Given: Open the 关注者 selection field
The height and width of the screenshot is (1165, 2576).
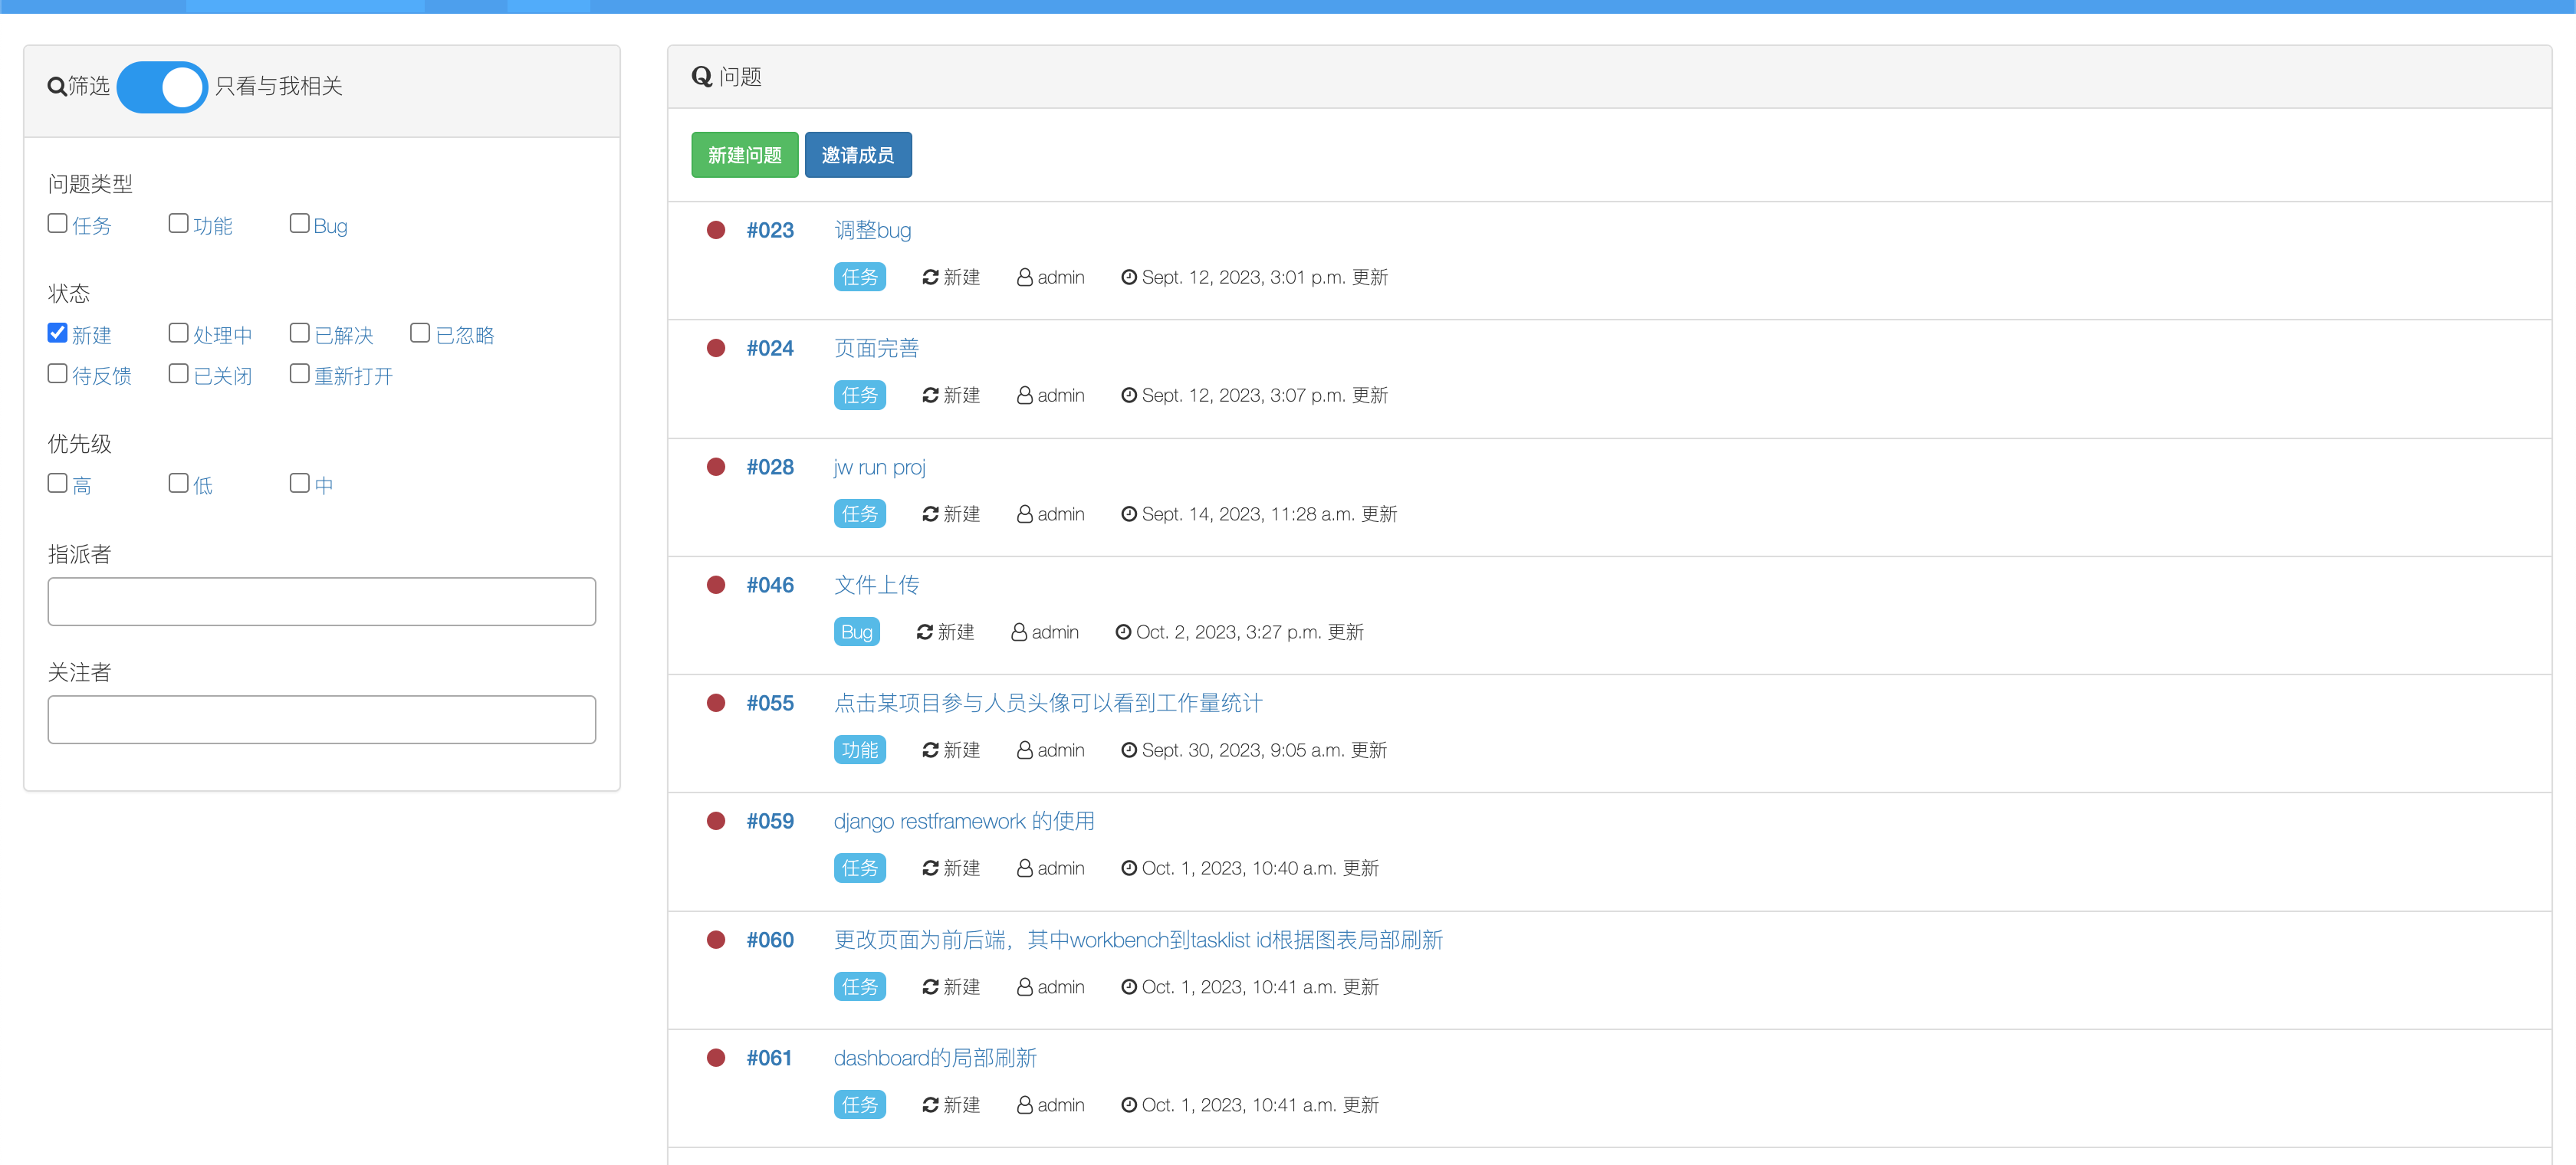Looking at the screenshot, I should click(x=321, y=719).
